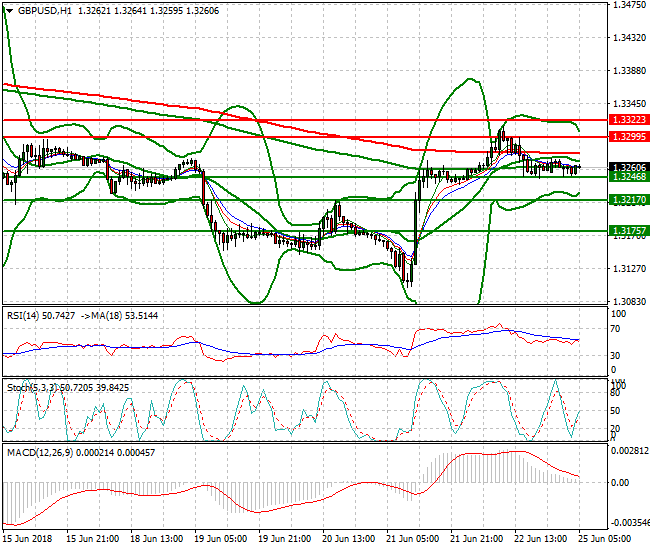
Task: Click the ->MA(18) 53.5144 label
Action: click(x=119, y=316)
